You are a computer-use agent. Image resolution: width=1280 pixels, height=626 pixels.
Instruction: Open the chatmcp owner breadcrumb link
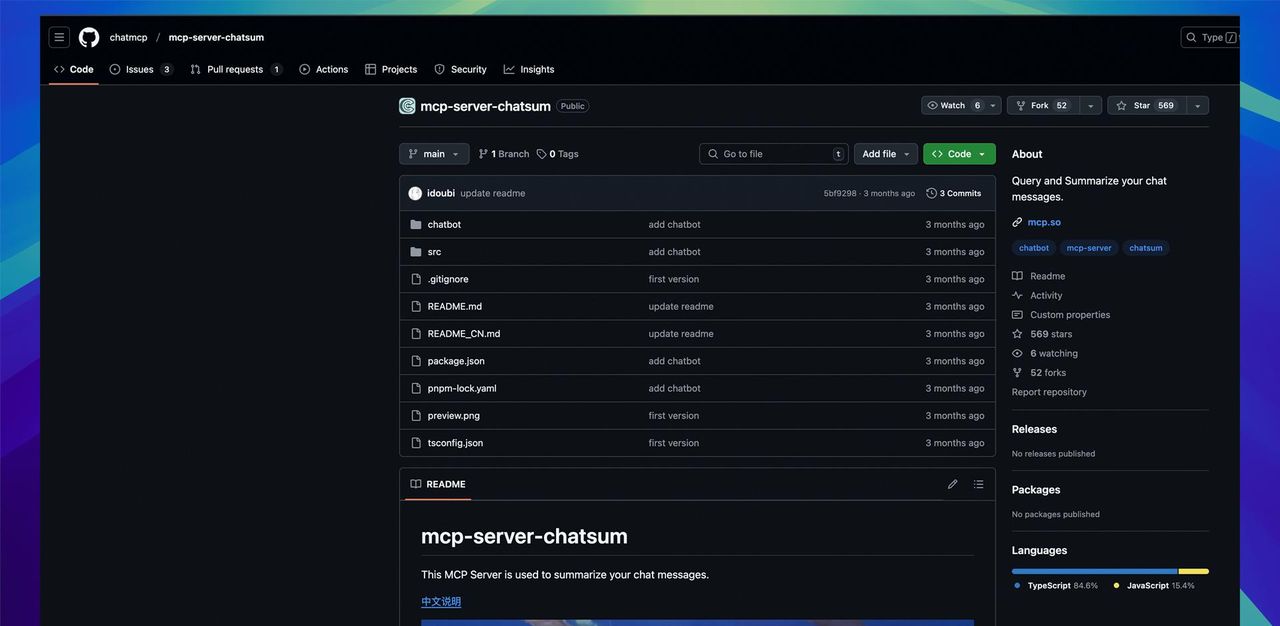pyautogui.click(x=128, y=38)
